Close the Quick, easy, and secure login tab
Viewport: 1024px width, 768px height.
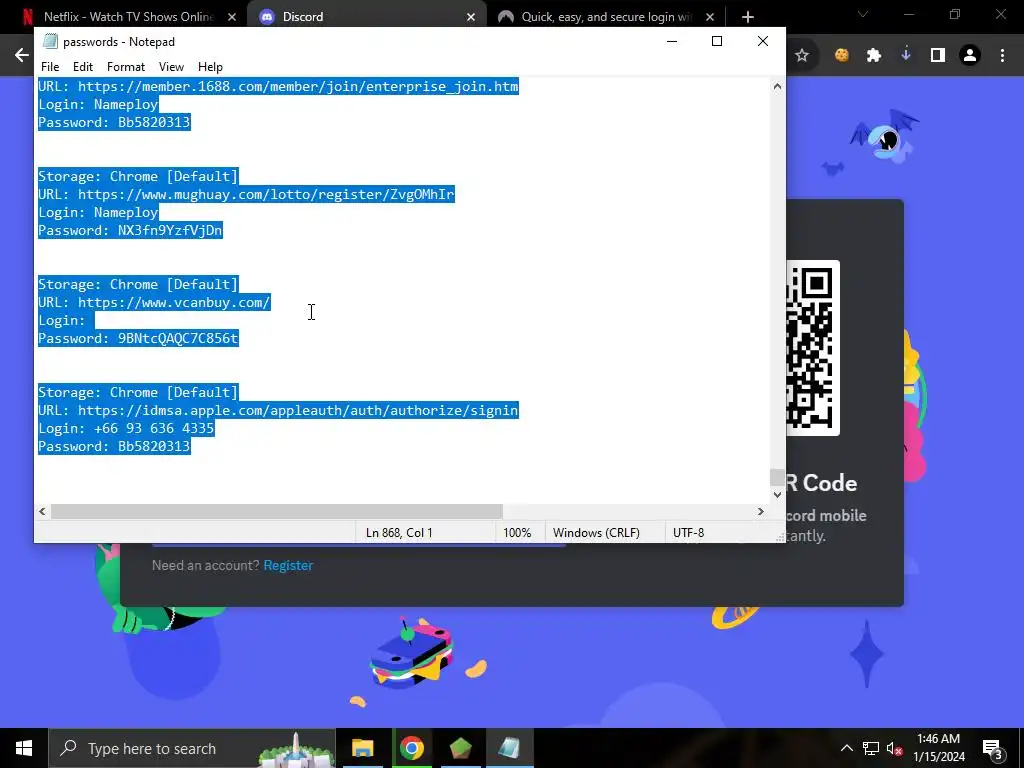710,17
